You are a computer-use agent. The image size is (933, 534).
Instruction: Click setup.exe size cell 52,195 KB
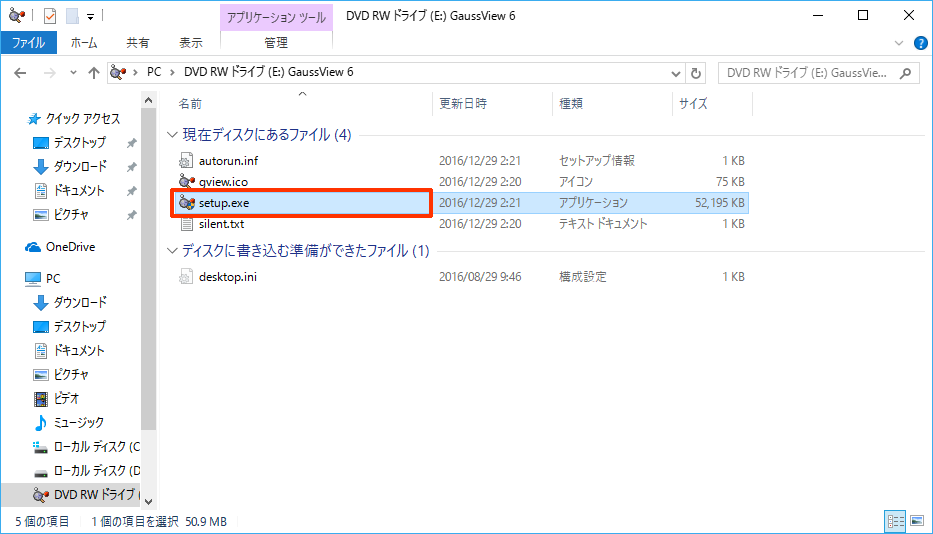click(x=719, y=203)
